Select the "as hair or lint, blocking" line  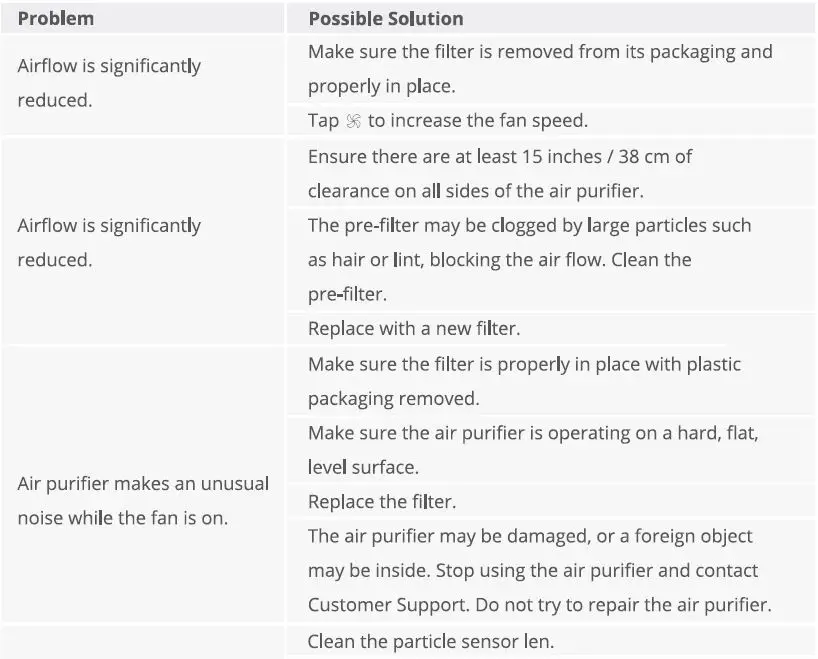pyautogui.click(x=499, y=260)
